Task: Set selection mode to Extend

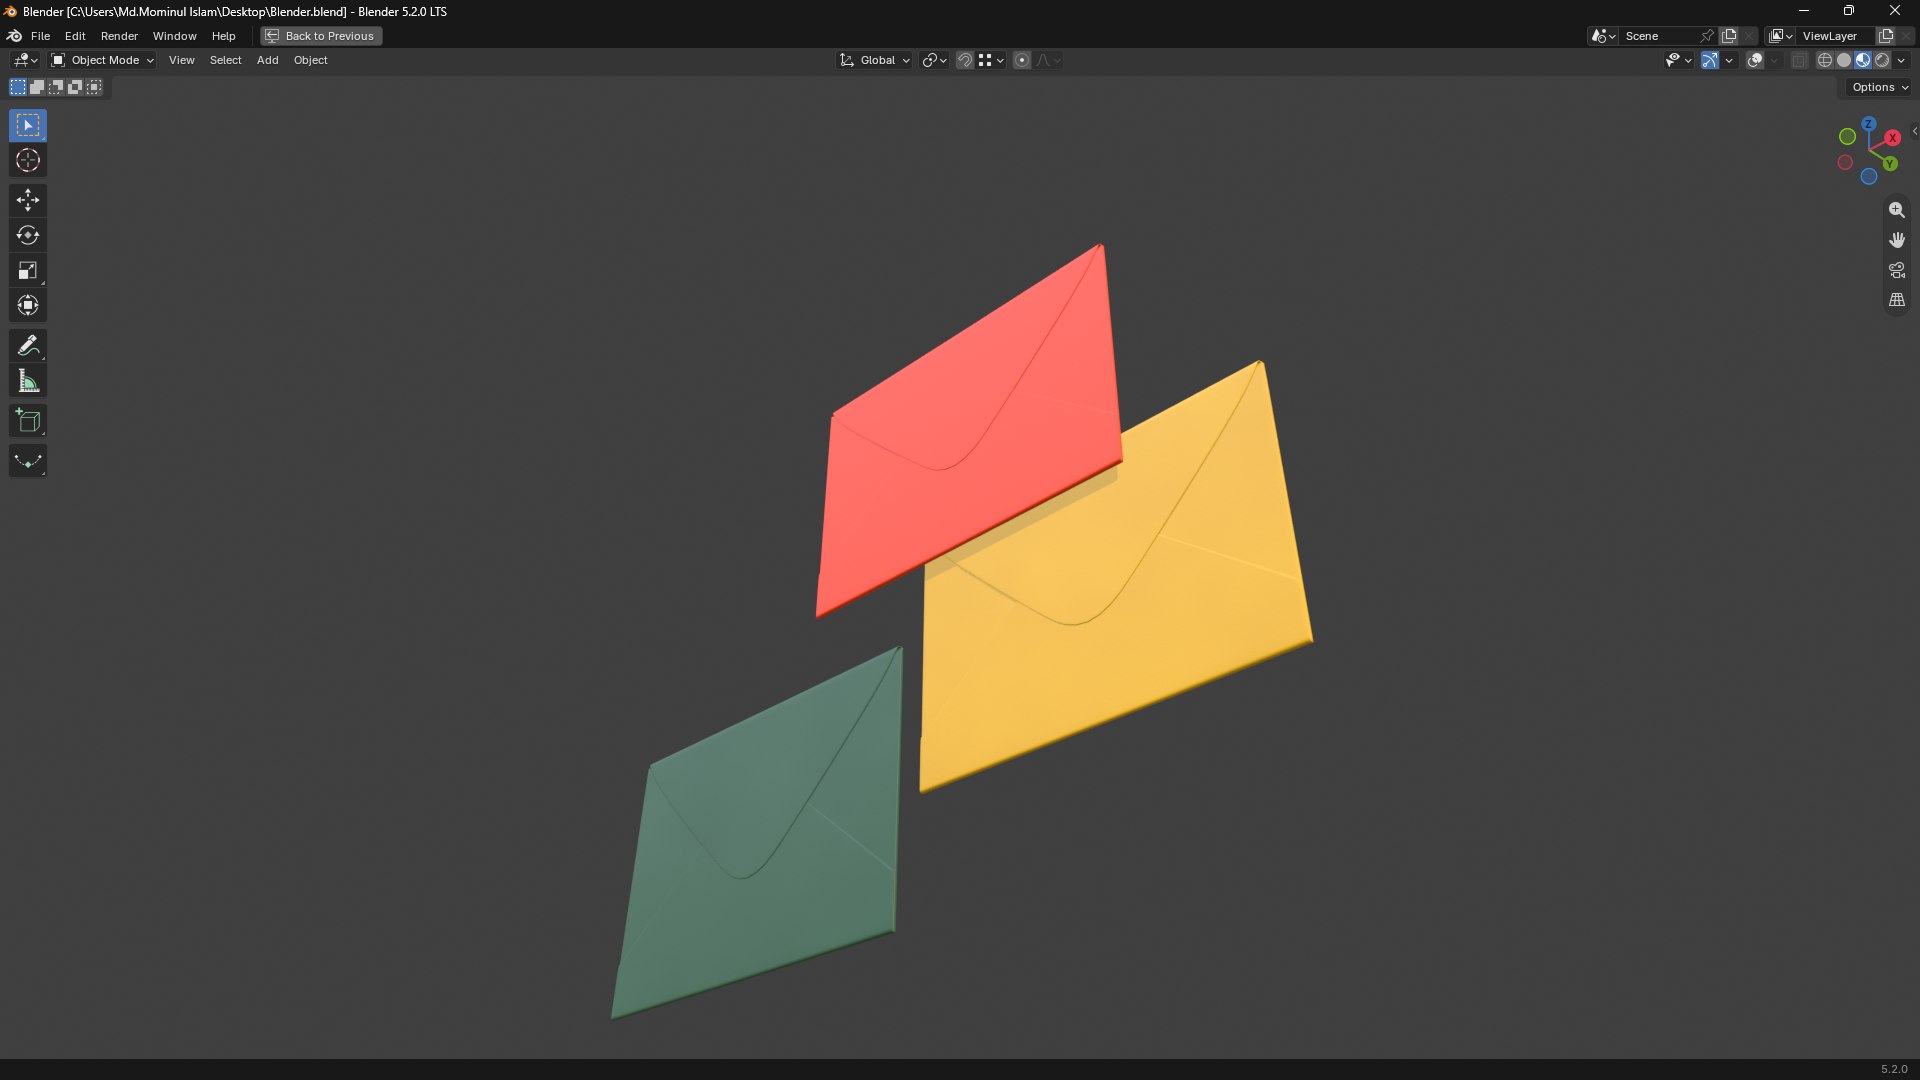Action: tap(37, 88)
